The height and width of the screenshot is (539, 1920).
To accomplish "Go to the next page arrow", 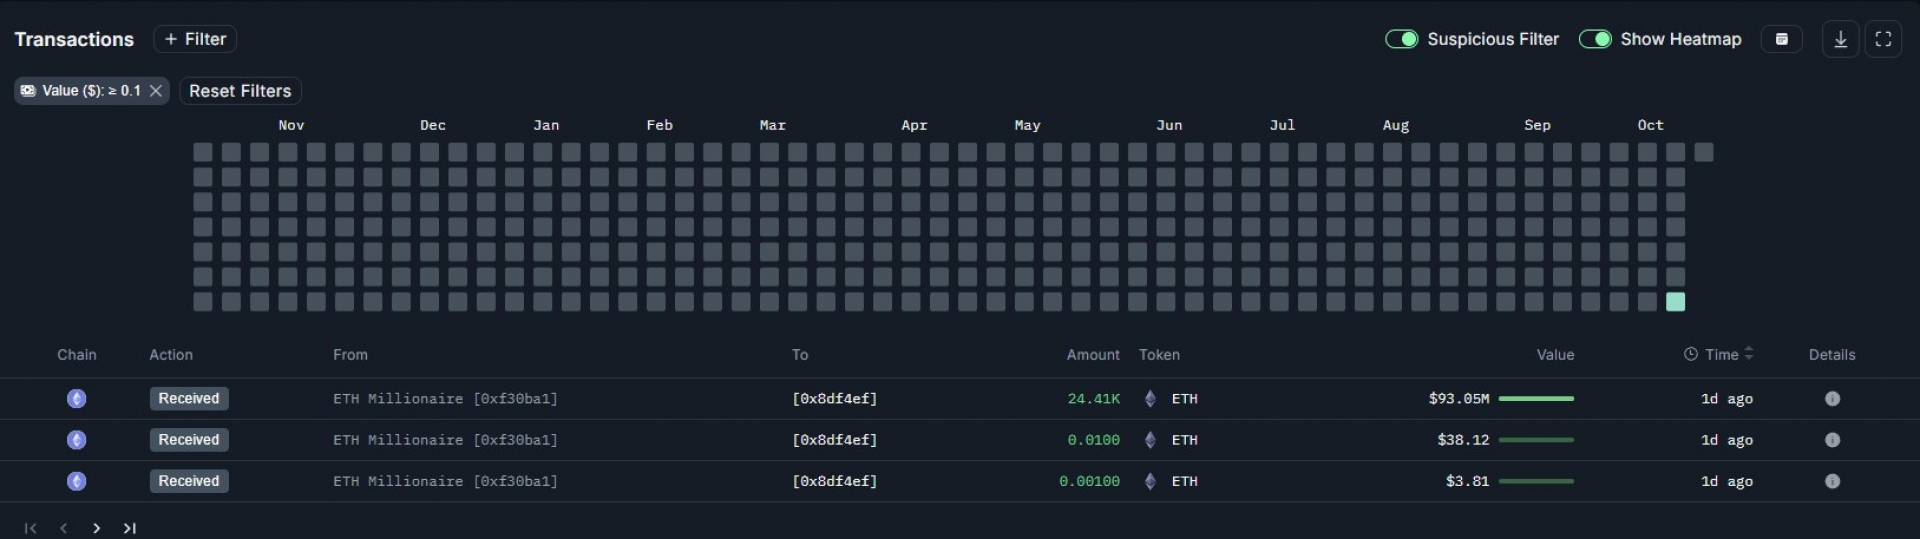I will (x=96, y=528).
